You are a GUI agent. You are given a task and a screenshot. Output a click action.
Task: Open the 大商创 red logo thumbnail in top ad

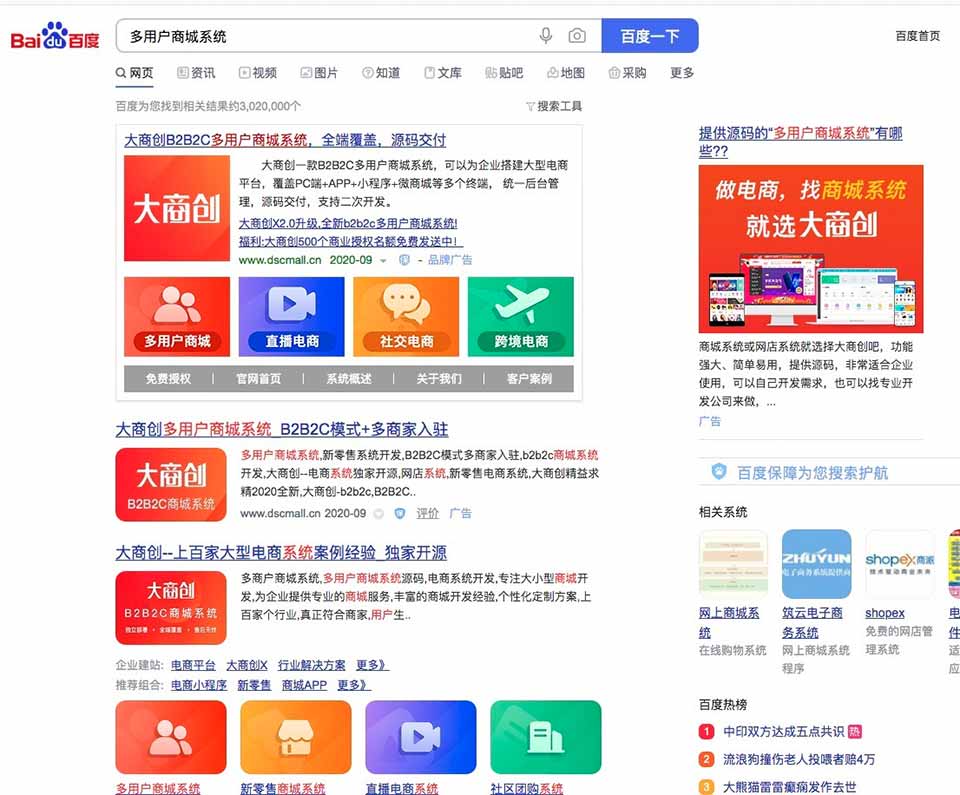(177, 208)
